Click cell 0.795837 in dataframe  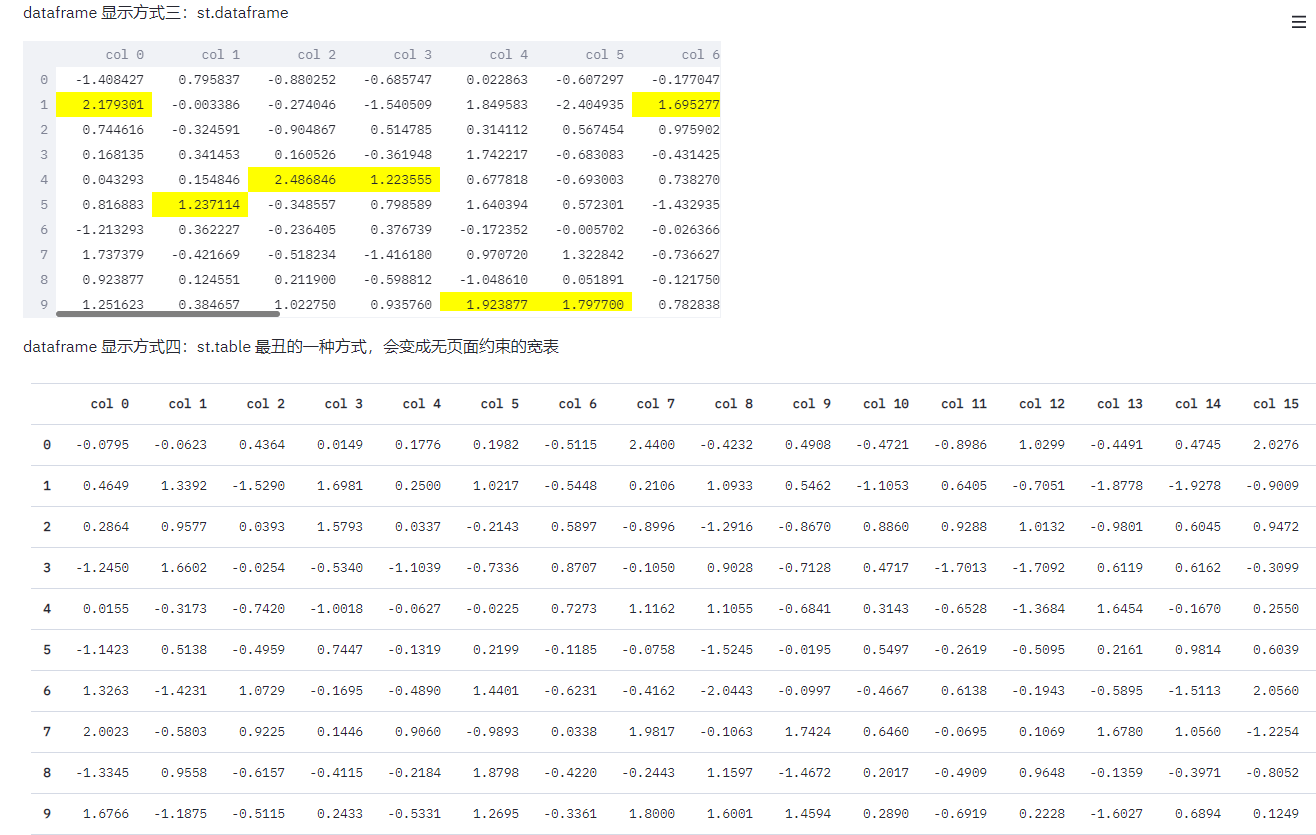pyautogui.click(x=200, y=79)
